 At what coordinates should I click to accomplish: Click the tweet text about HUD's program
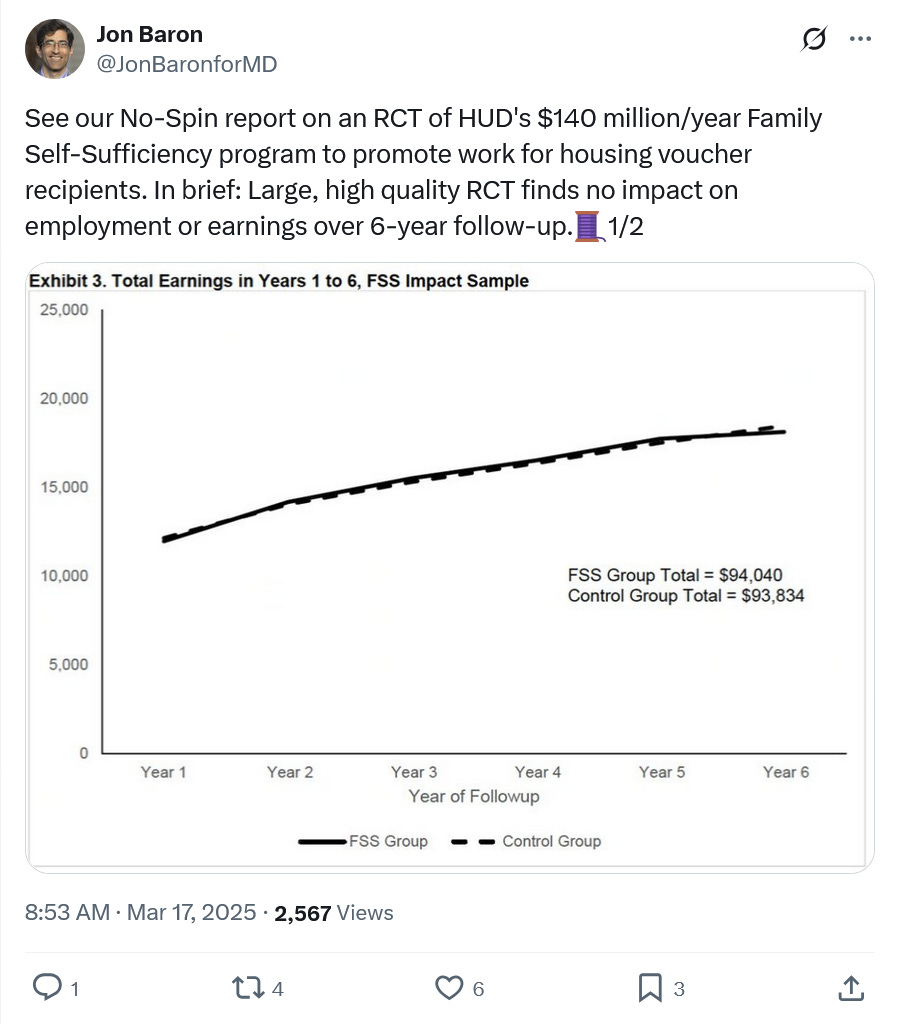423,172
